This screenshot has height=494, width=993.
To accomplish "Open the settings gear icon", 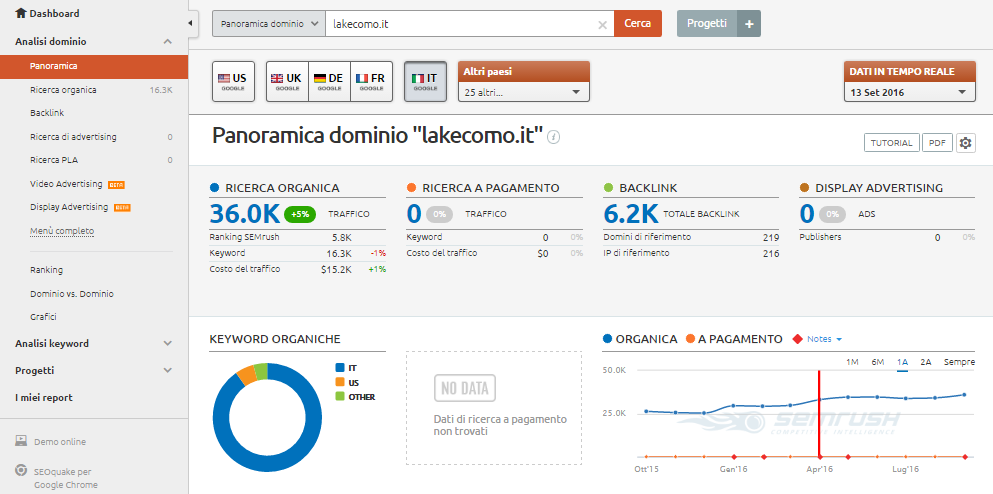I will (965, 143).
